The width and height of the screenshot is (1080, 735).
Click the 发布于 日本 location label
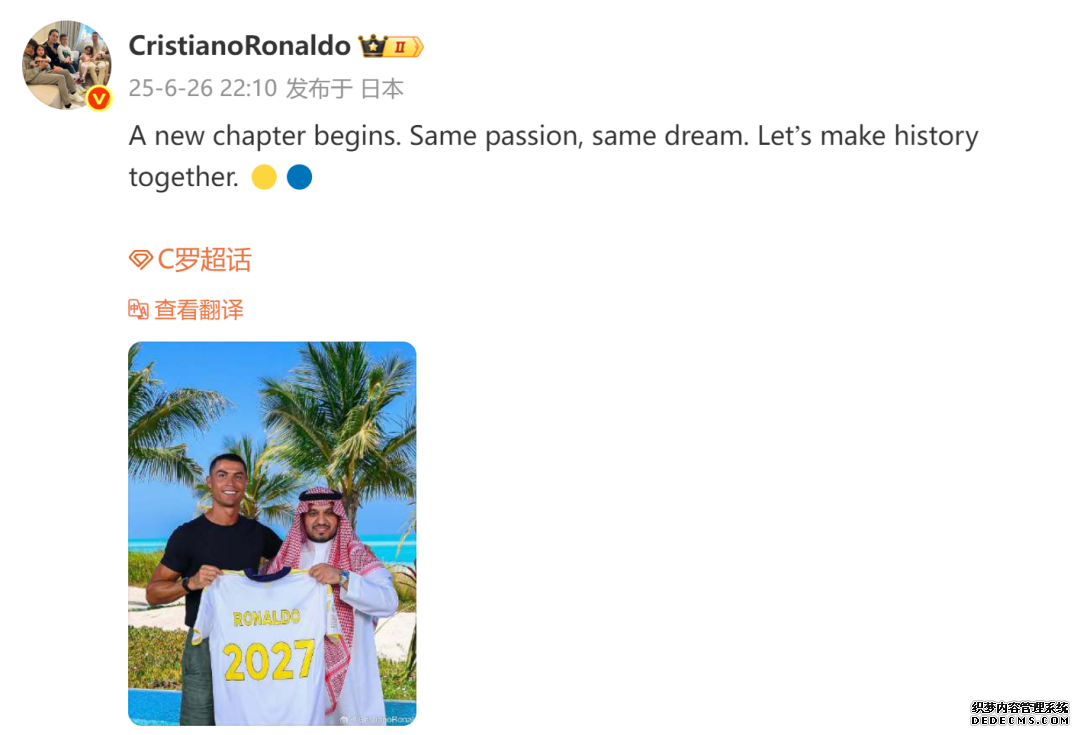pos(345,88)
